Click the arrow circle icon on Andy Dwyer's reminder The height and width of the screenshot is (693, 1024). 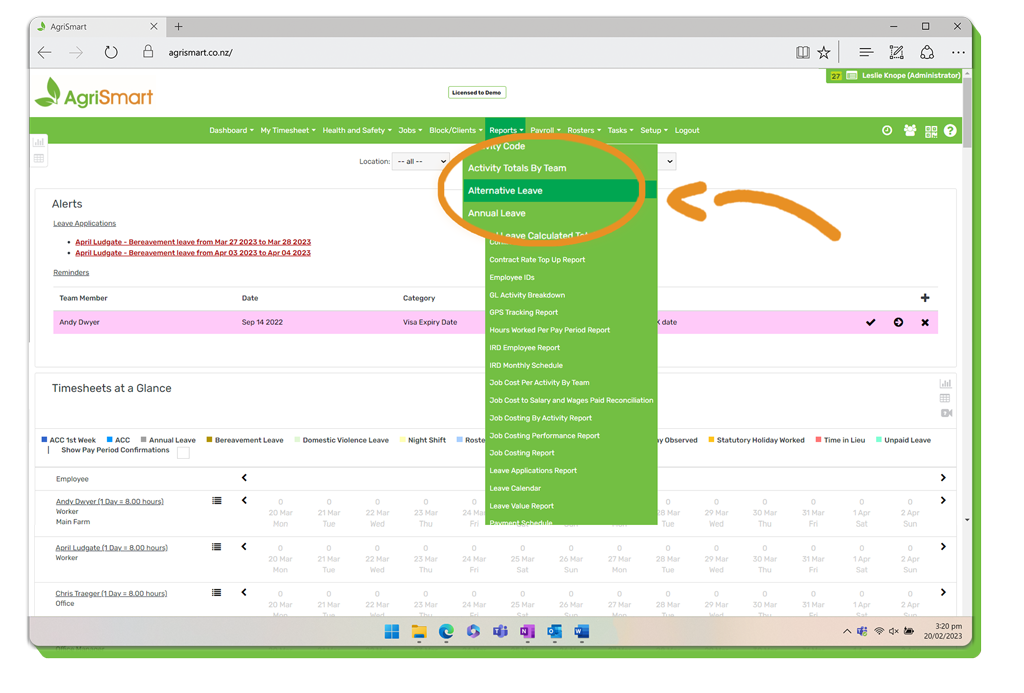898,323
